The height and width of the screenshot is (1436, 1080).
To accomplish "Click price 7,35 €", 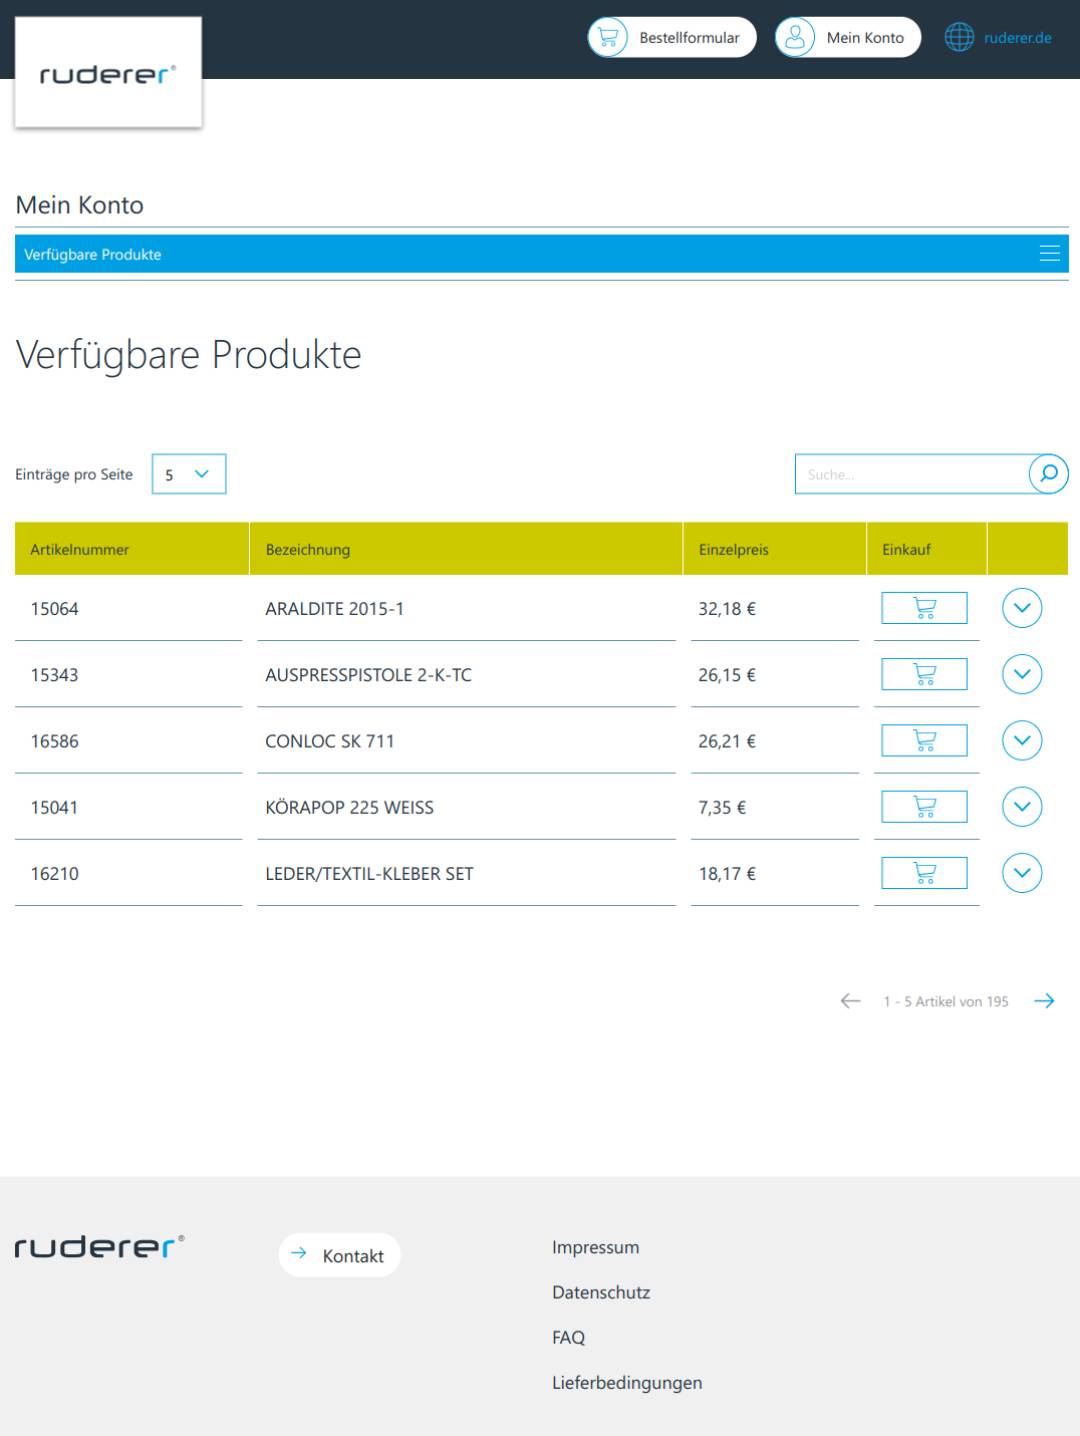I will [x=722, y=807].
